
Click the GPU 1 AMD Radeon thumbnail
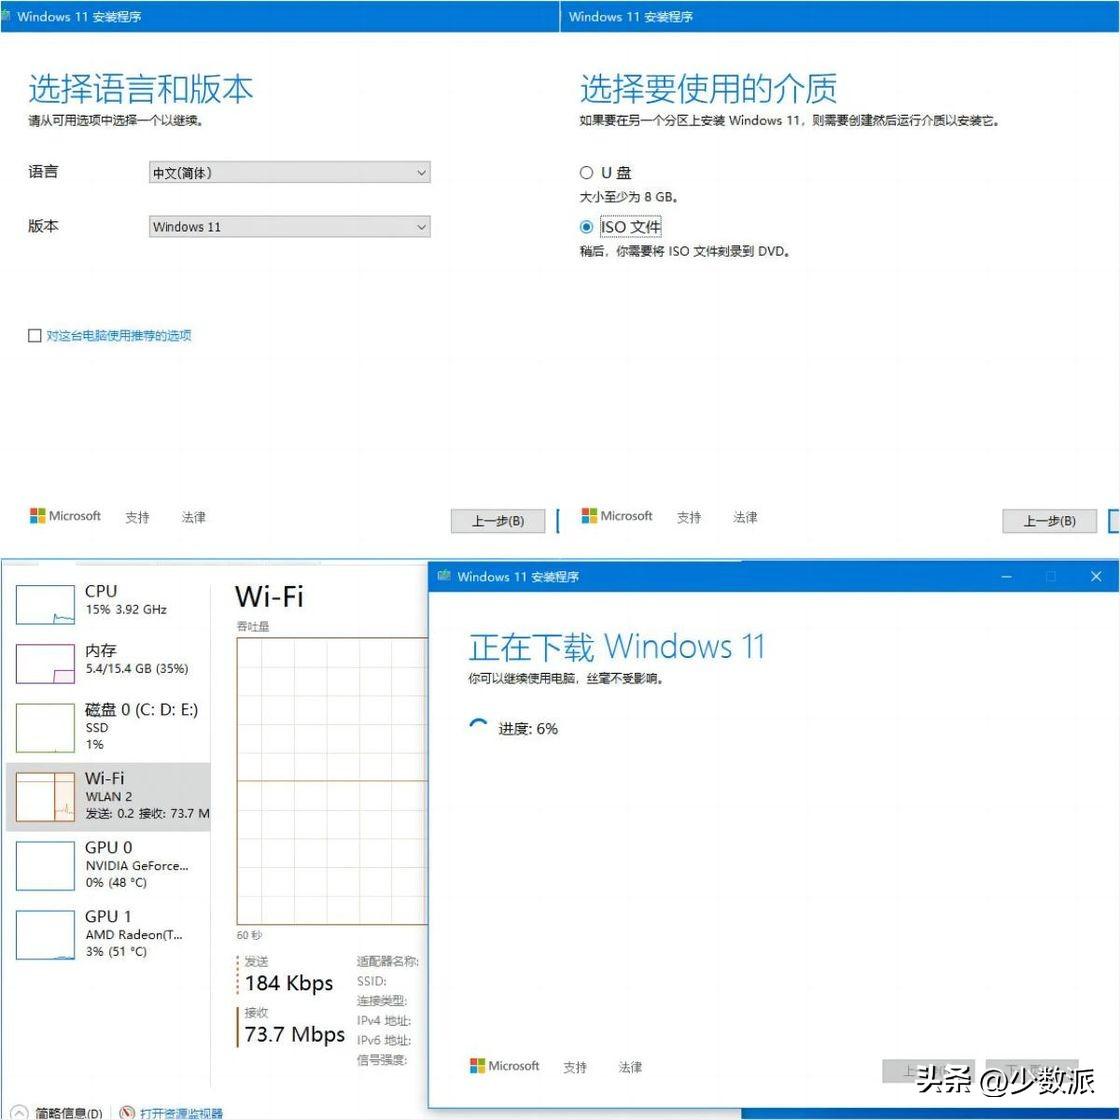pos(45,934)
